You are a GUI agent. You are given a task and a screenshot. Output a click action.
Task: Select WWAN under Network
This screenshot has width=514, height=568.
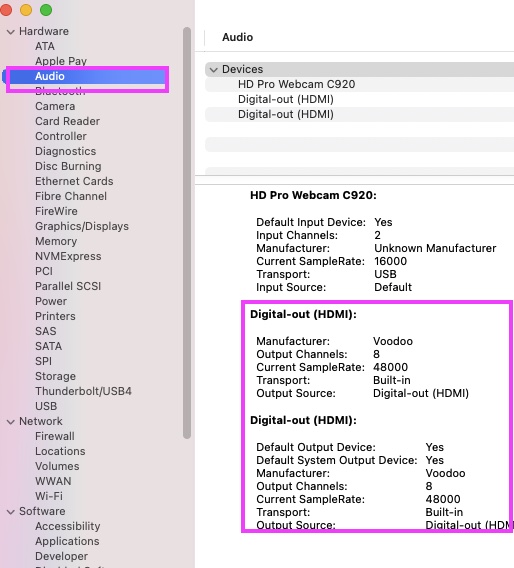[53, 481]
